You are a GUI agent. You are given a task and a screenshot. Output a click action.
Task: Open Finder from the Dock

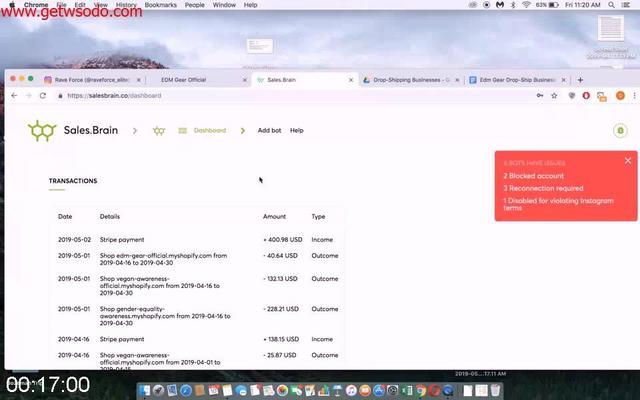tap(144, 391)
